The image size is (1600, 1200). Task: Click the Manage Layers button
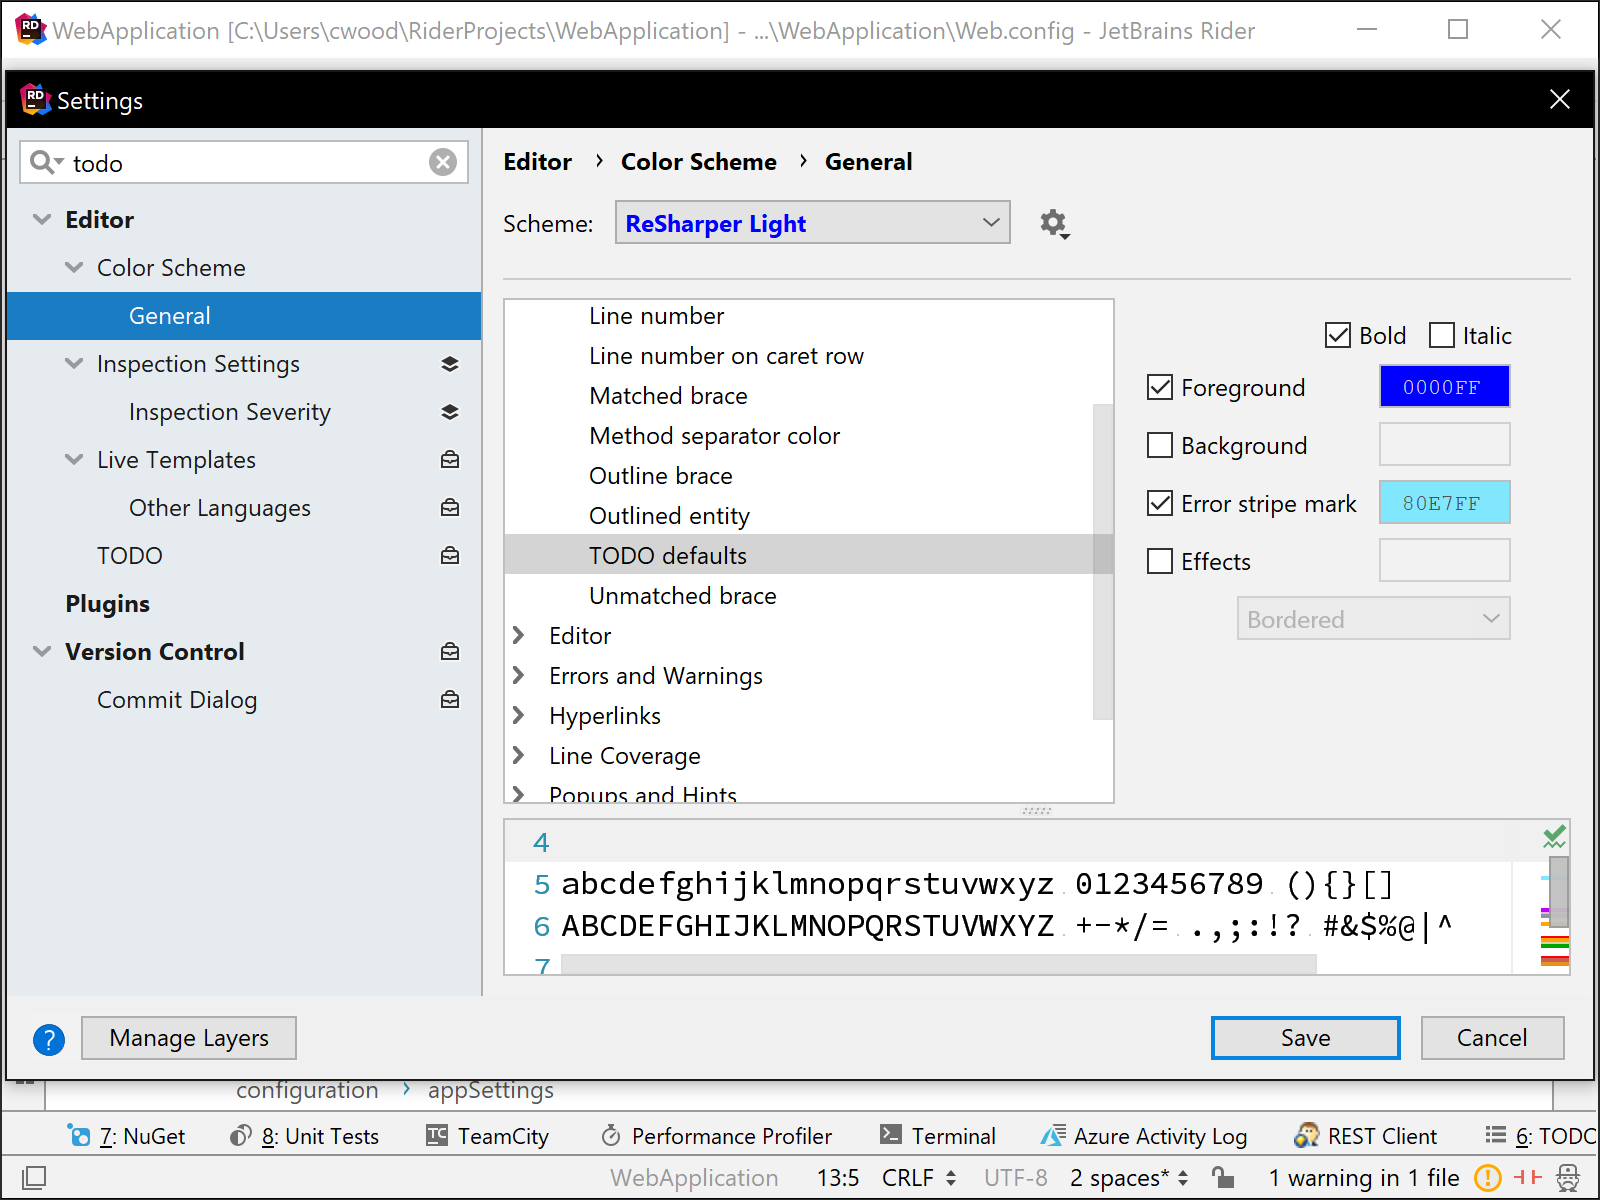(189, 1038)
